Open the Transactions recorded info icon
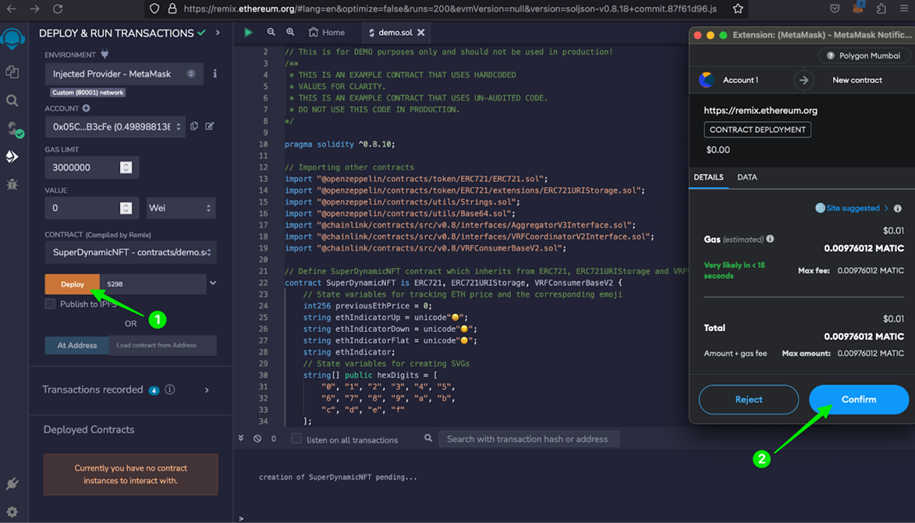915x523 pixels. pyautogui.click(x=170, y=389)
